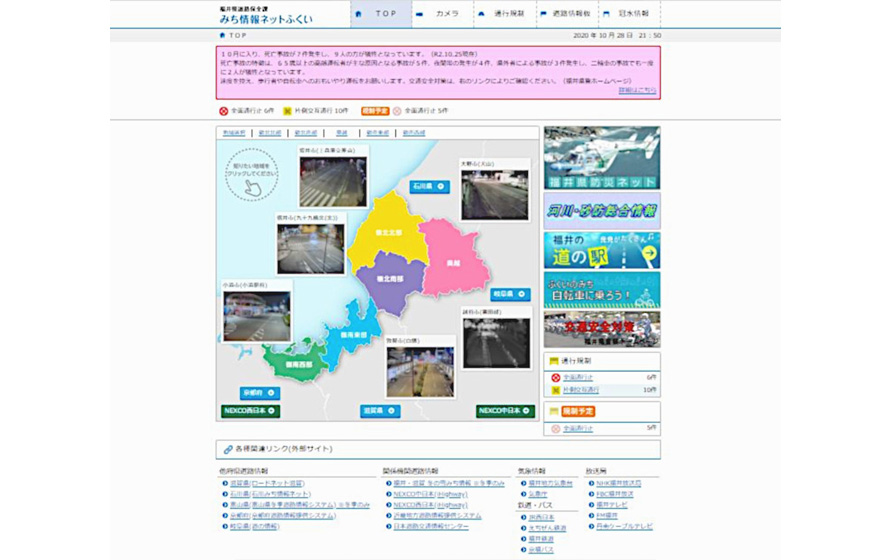The height and width of the screenshot is (560, 891).
Task: Click the red closure icon in the 通行規制 panel
Action: coord(555,378)
